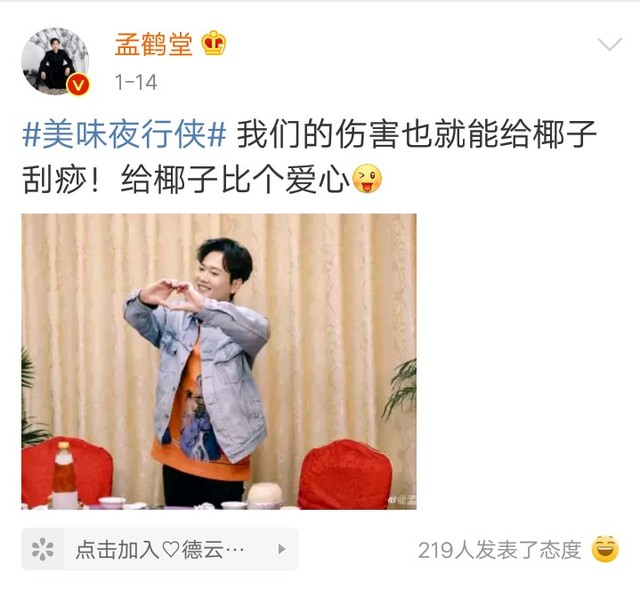This screenshot has height=589, width=640.
Task: Click the orange verified V badge
Action: tap(78, 85)
